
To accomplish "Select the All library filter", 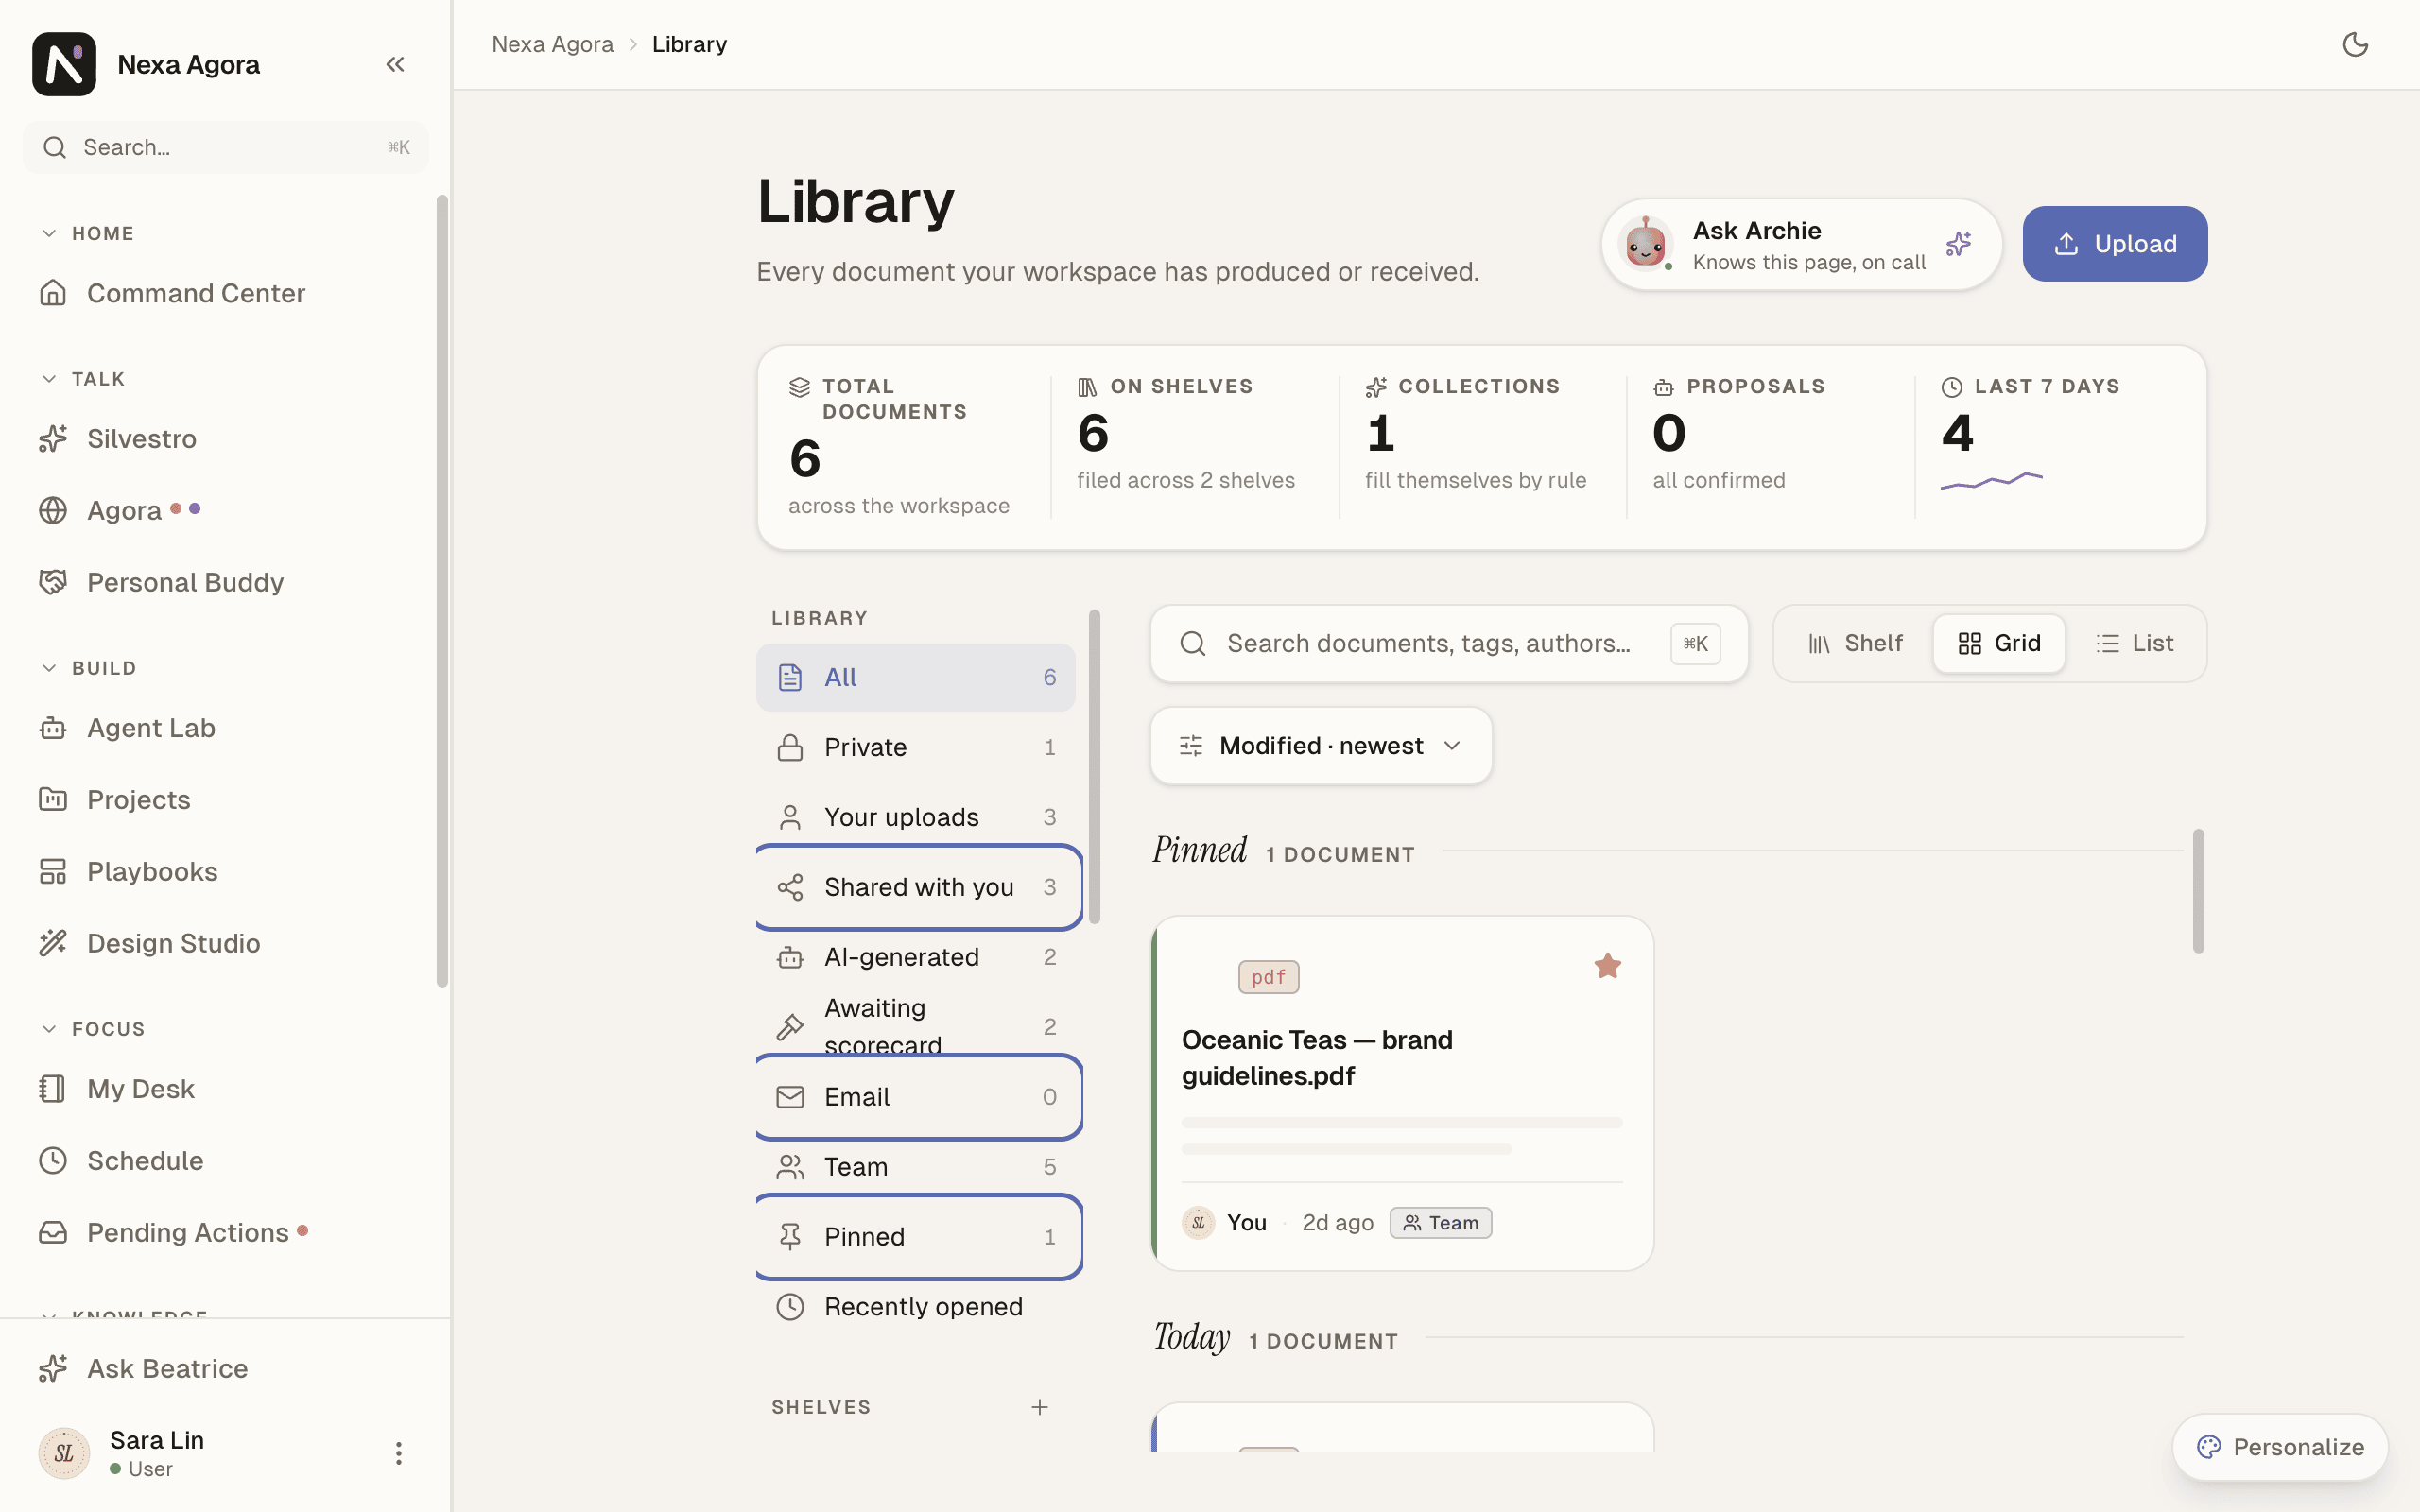I will [916, 677].
